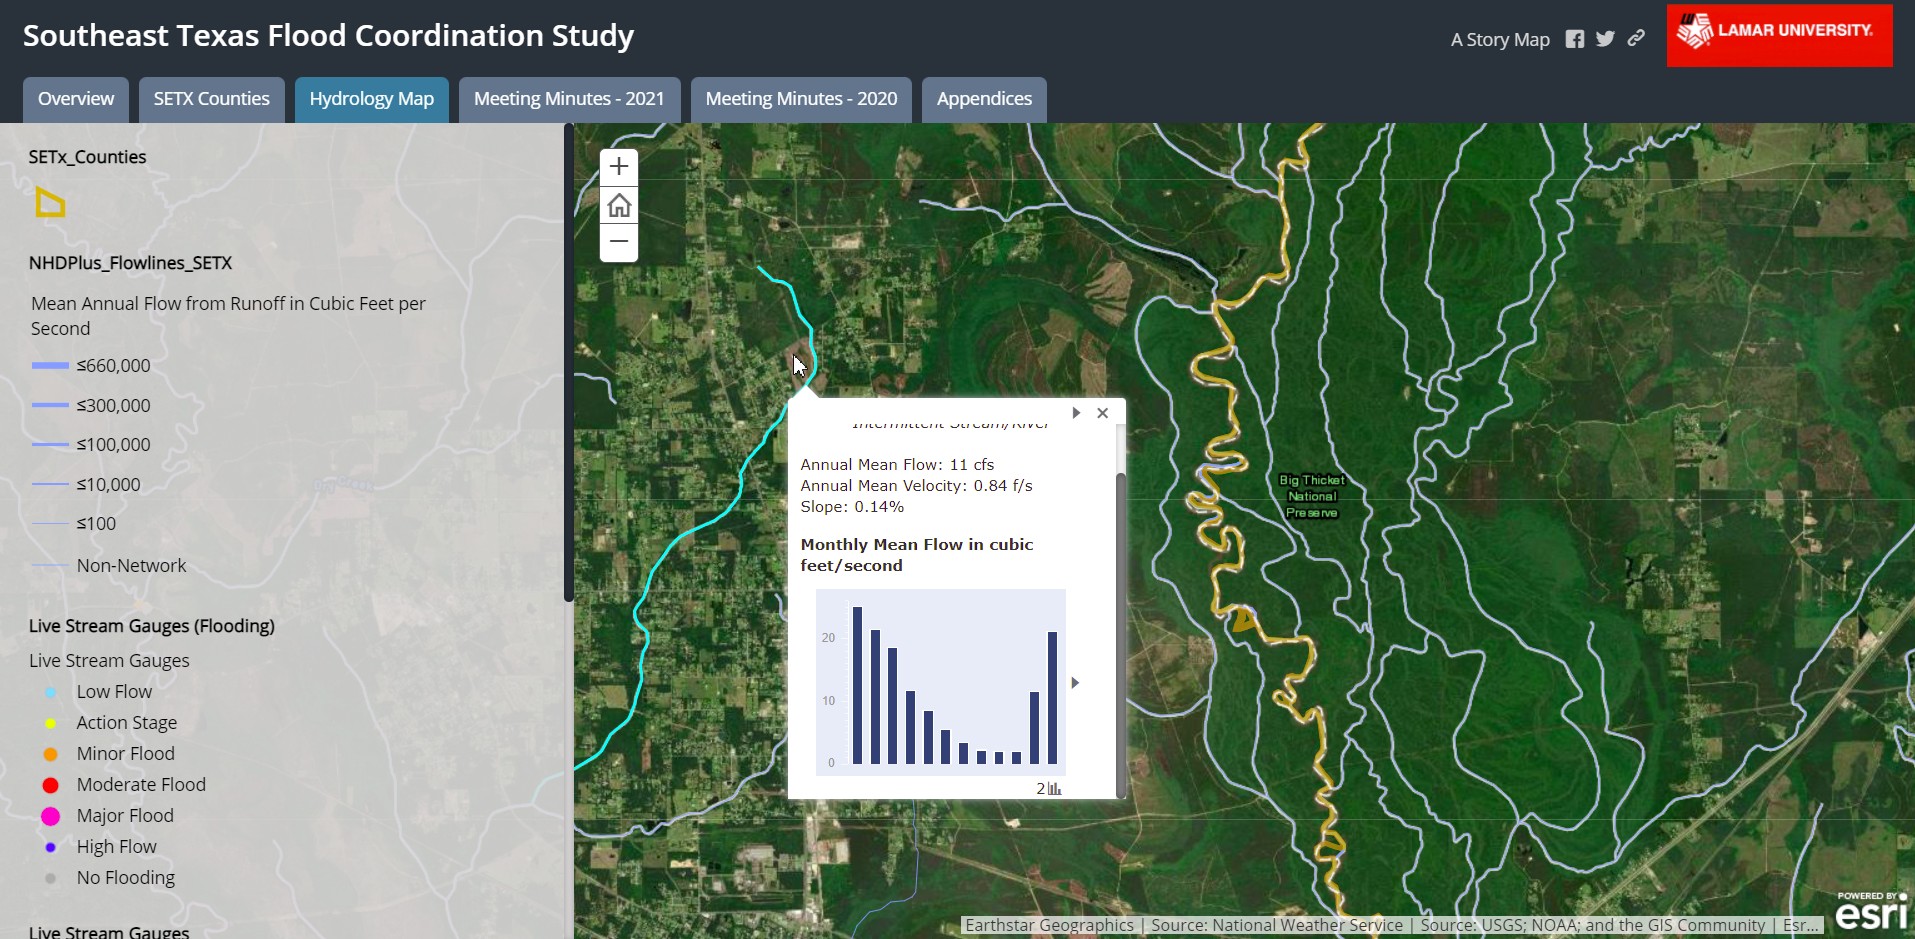Close the stream info popup
The width and height of the screenshot is (1915, 939).
click(1102, 413)
